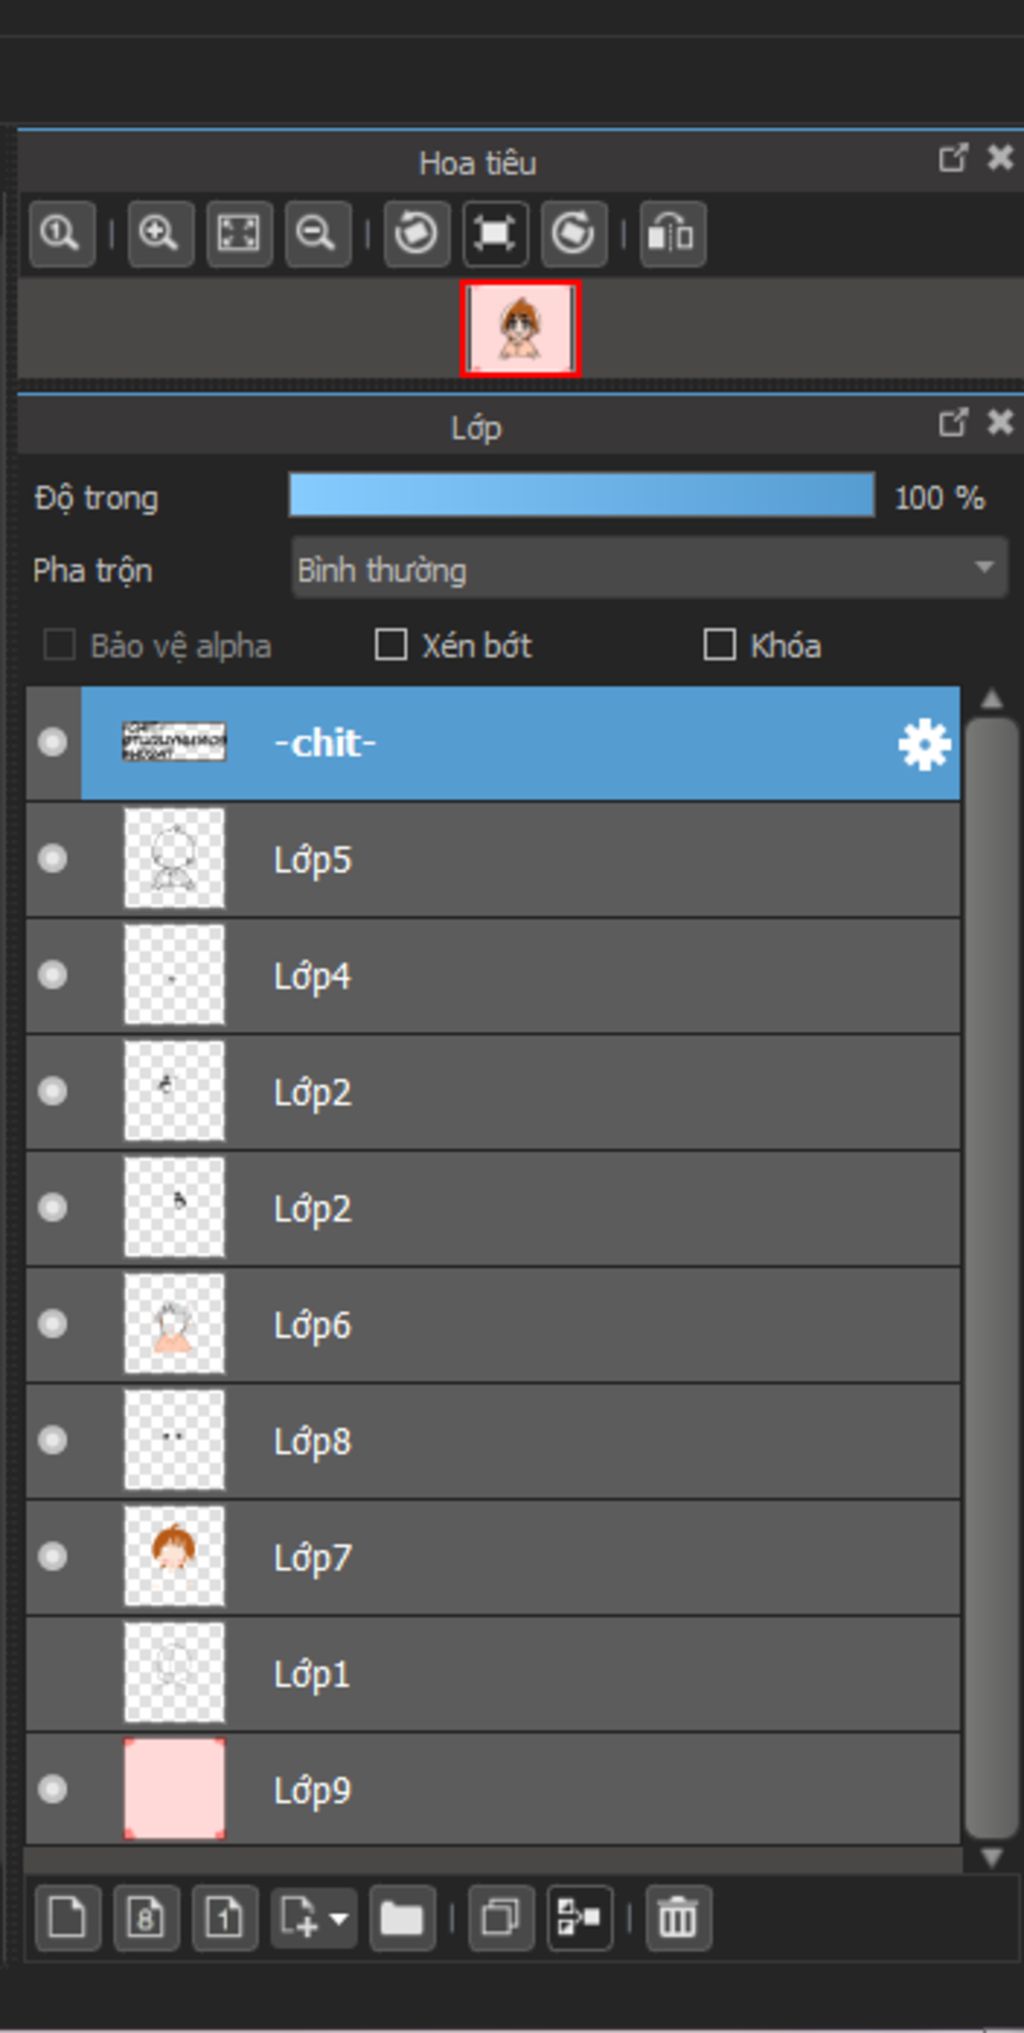The image size is (1024, 2033).
Task: Open the -chit- layer settings gear
Action: click(x=924, y=744)
